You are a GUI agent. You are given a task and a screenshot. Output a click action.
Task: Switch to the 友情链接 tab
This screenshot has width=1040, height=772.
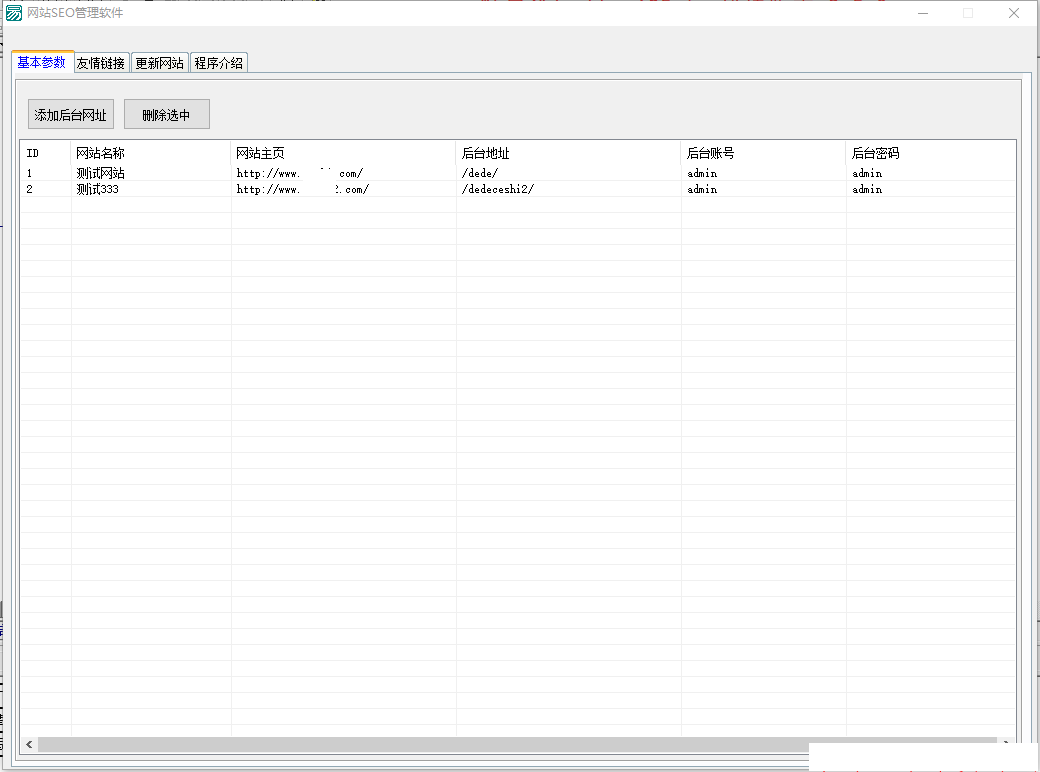coord(101,63)
